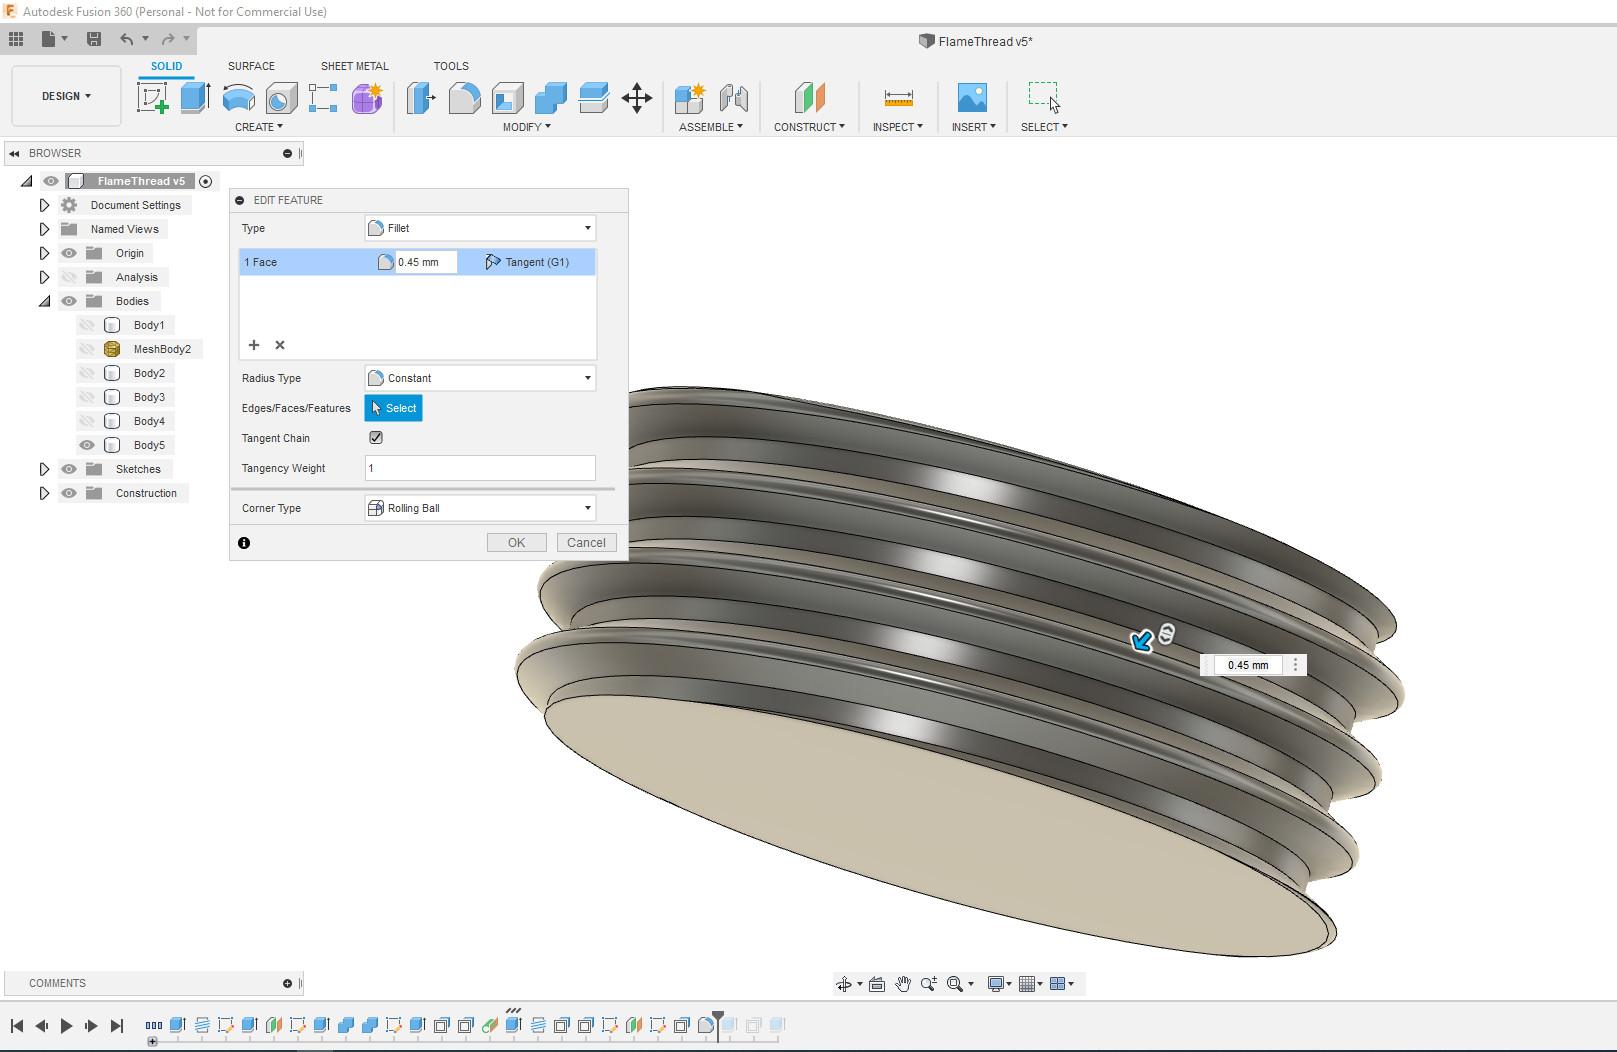Click OK in Edit Feature dialog
The image size is (1617, 1052).
[x=516, y=543]
